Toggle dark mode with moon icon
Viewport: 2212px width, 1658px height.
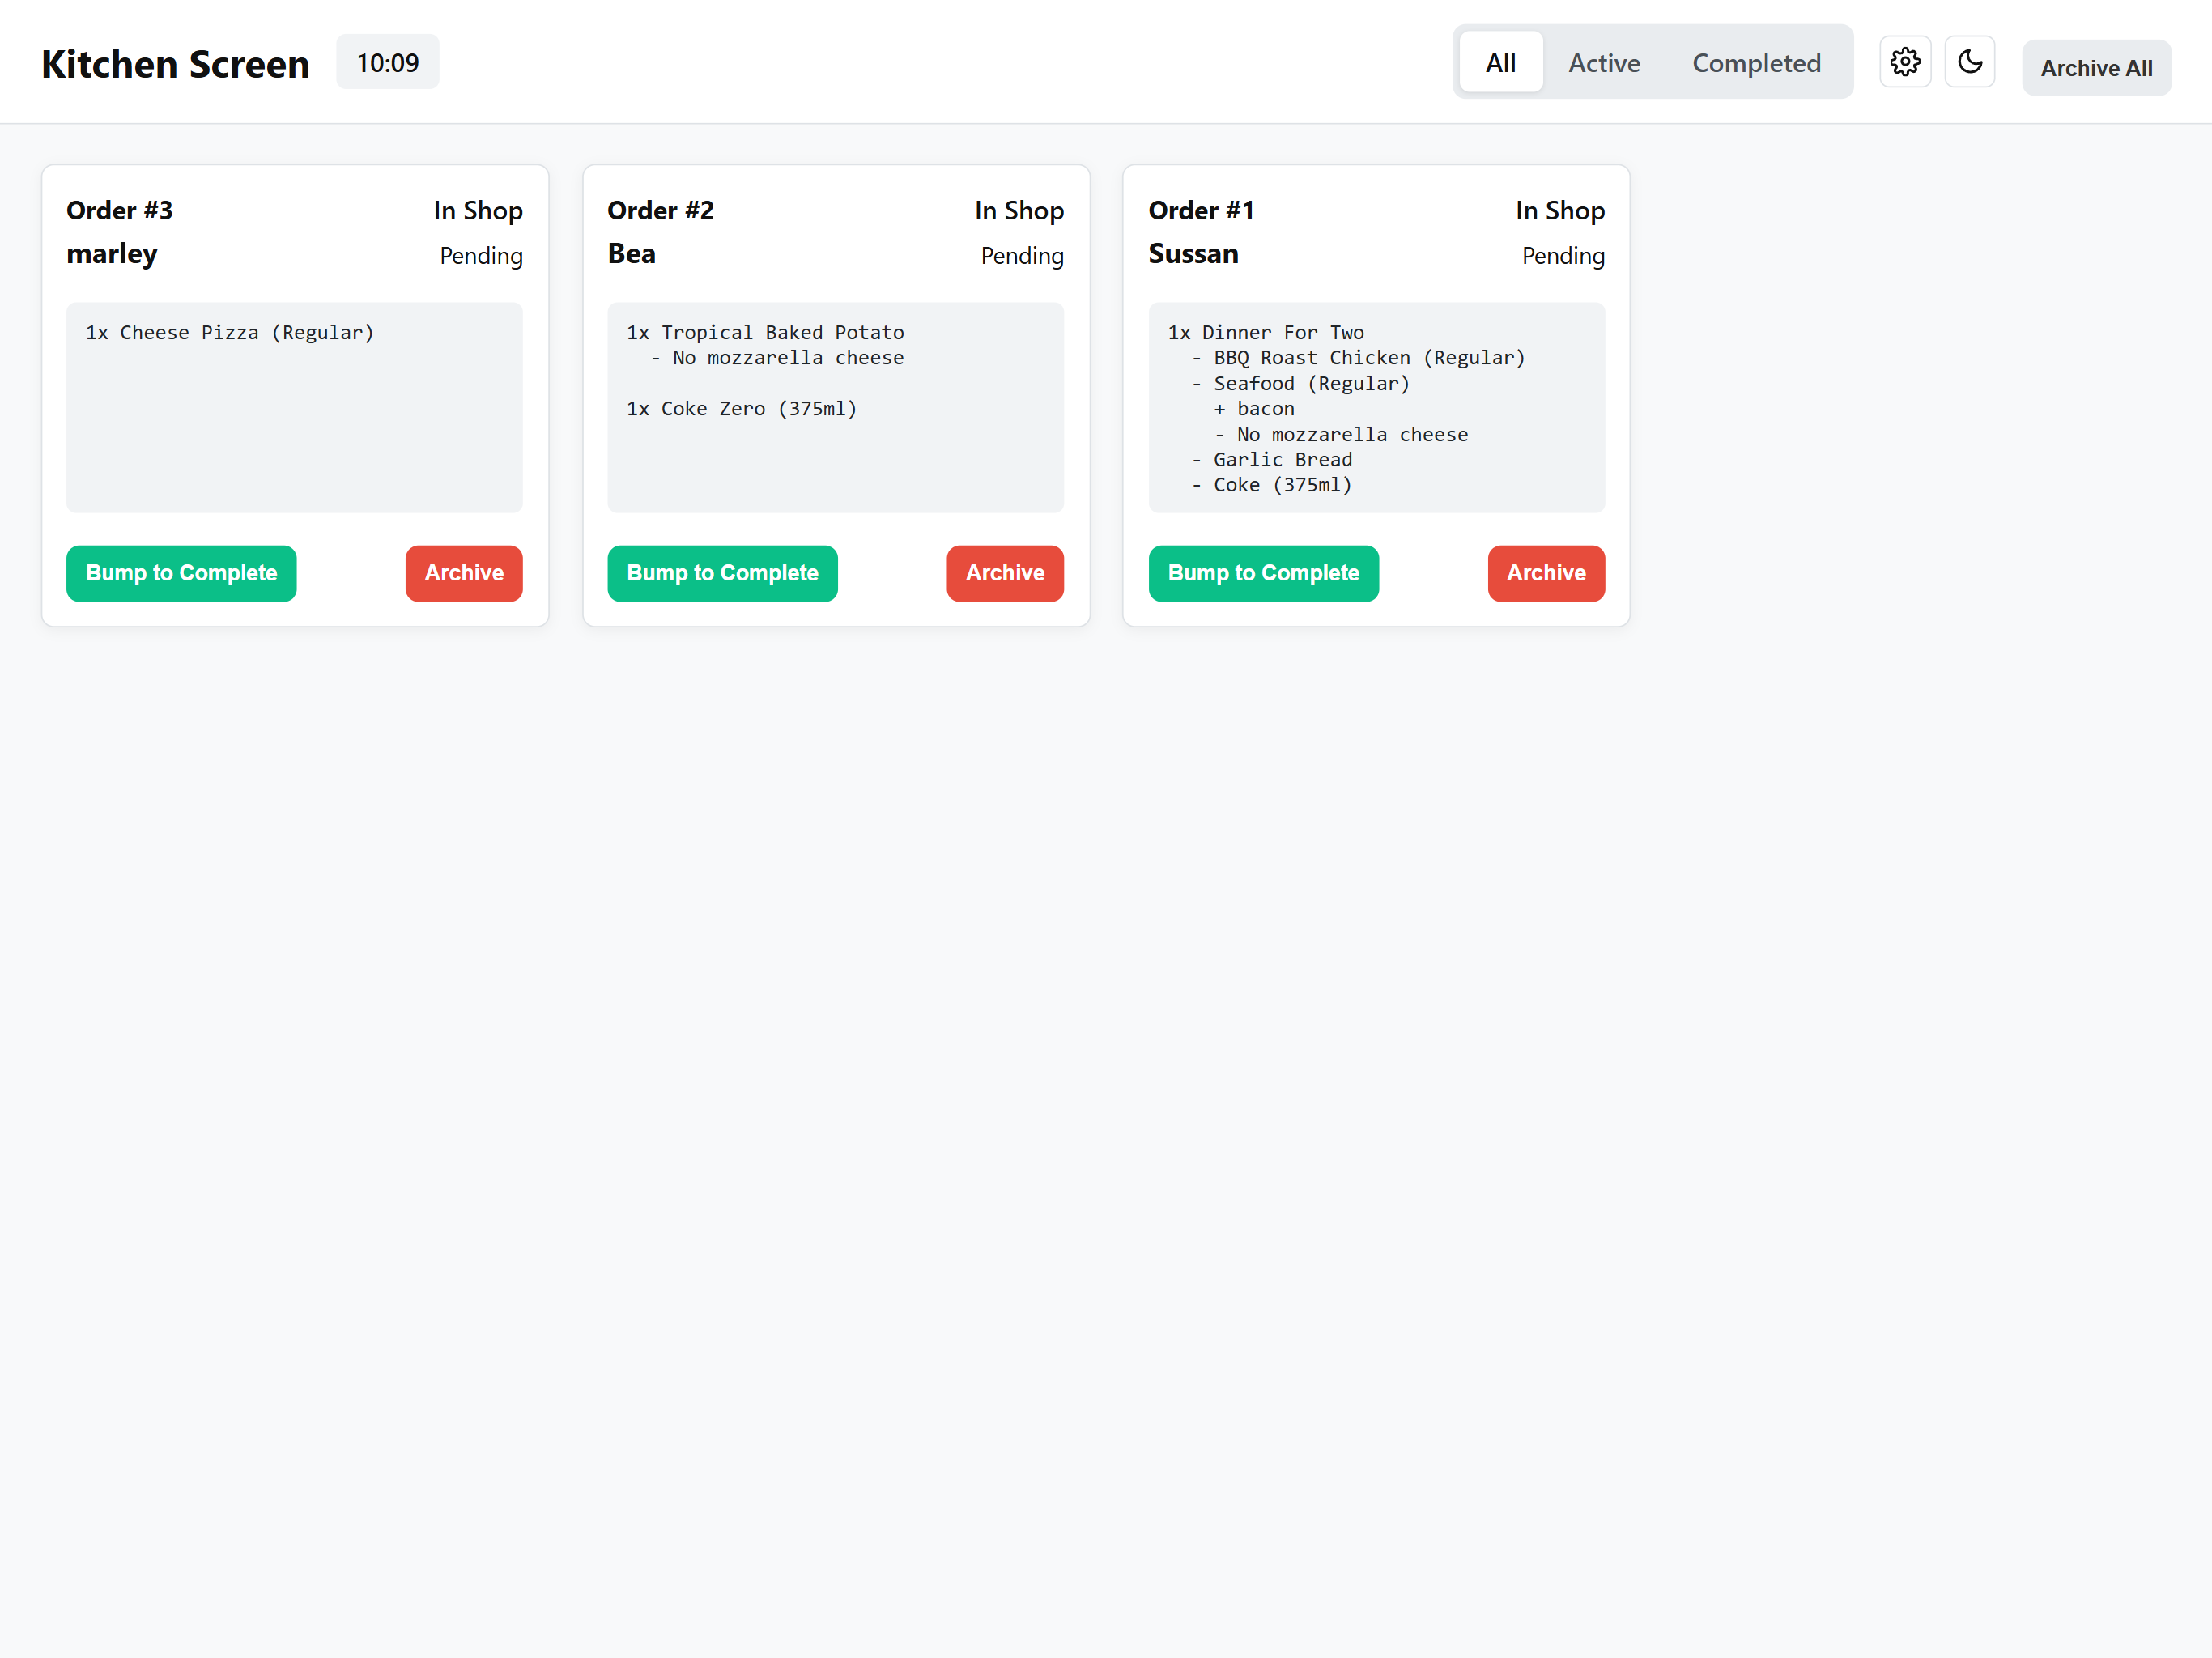tap(1969, 62)
